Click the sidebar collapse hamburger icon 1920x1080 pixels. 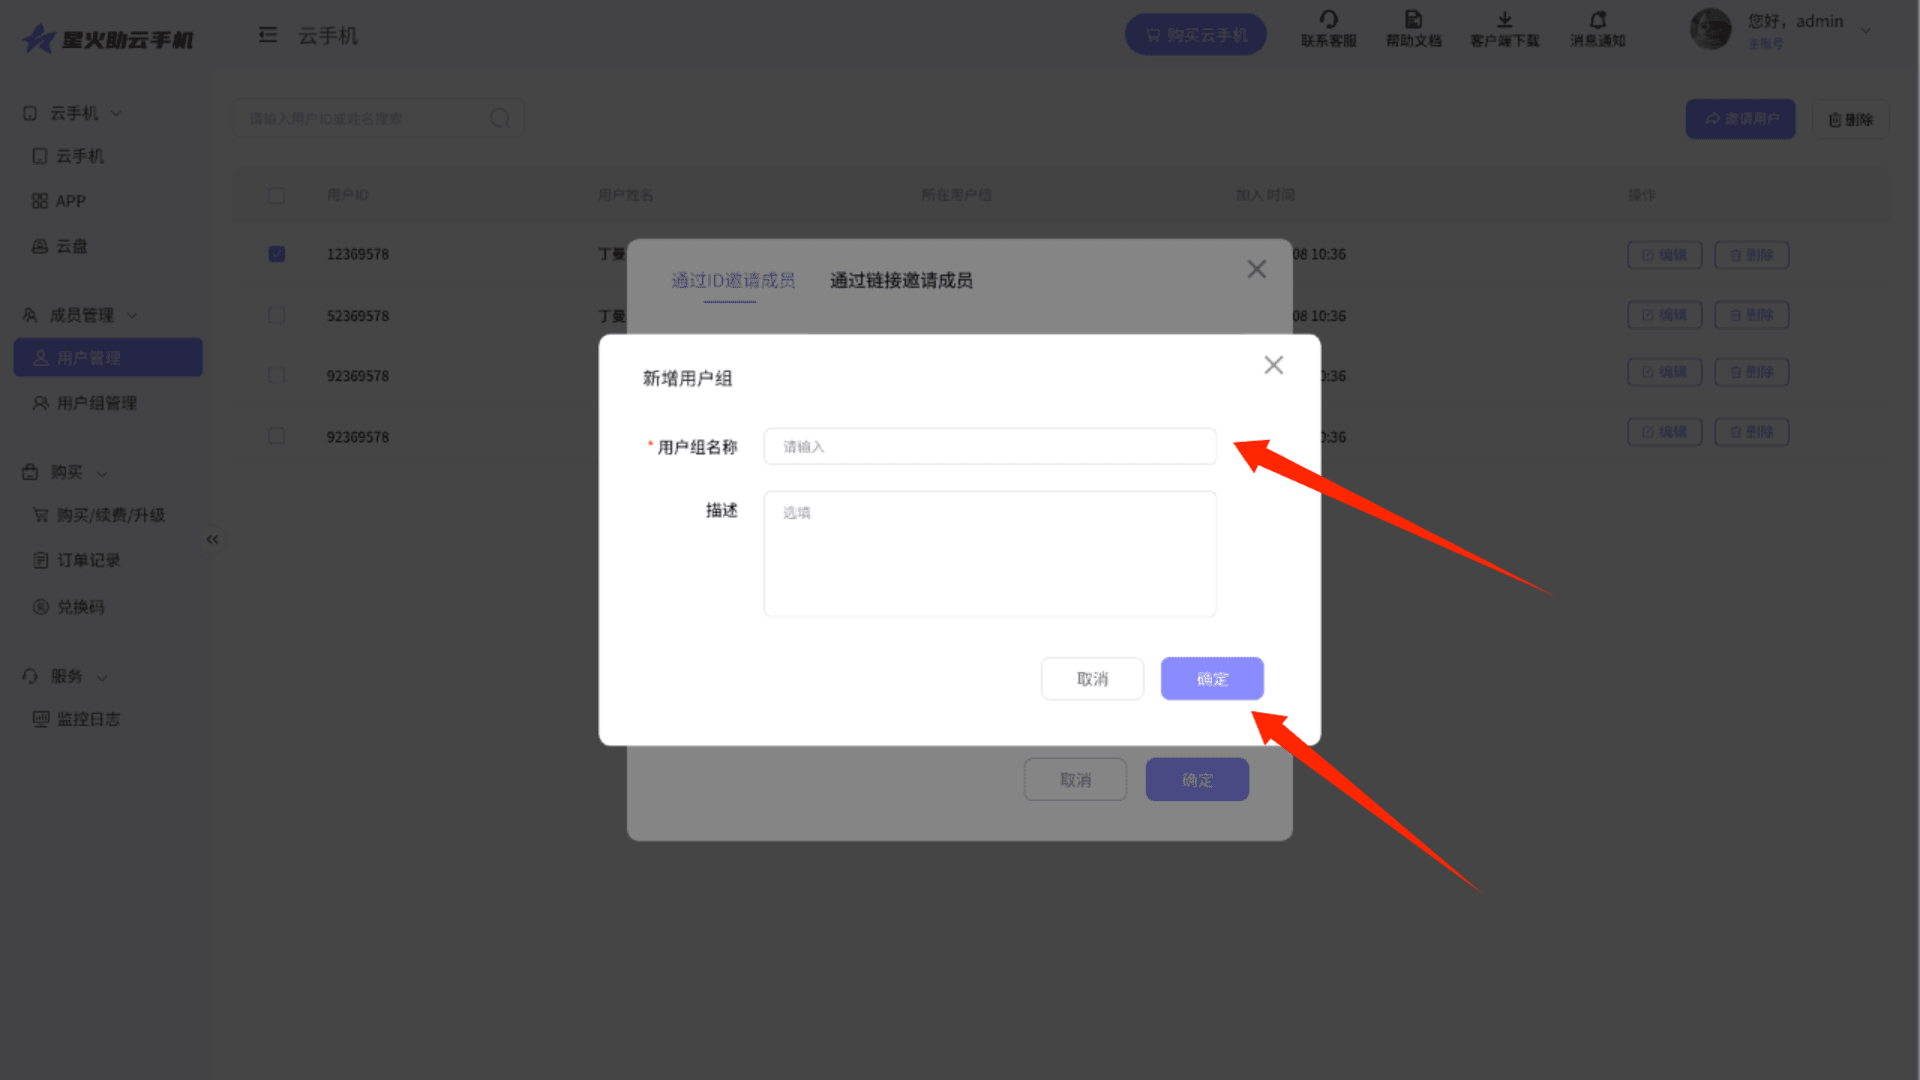coord(267,36)
